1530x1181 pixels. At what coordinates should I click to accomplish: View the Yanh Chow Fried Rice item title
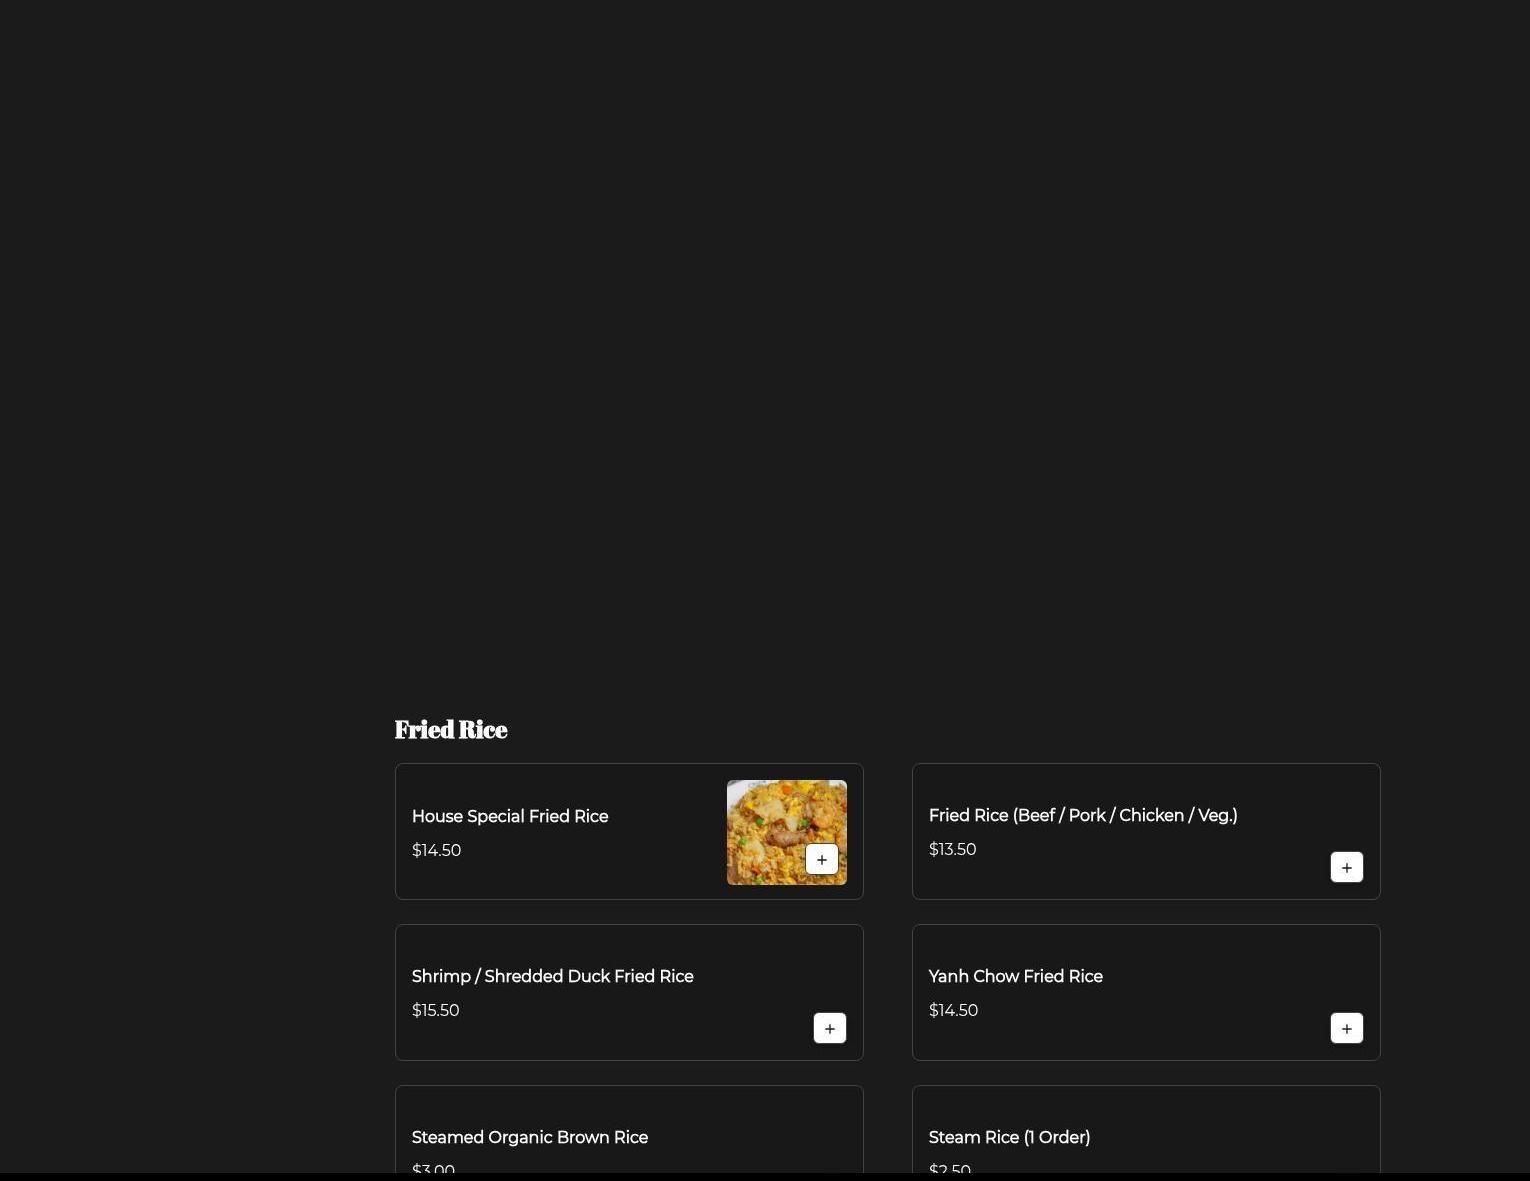pyautogui.click(x=1015, y=976)
